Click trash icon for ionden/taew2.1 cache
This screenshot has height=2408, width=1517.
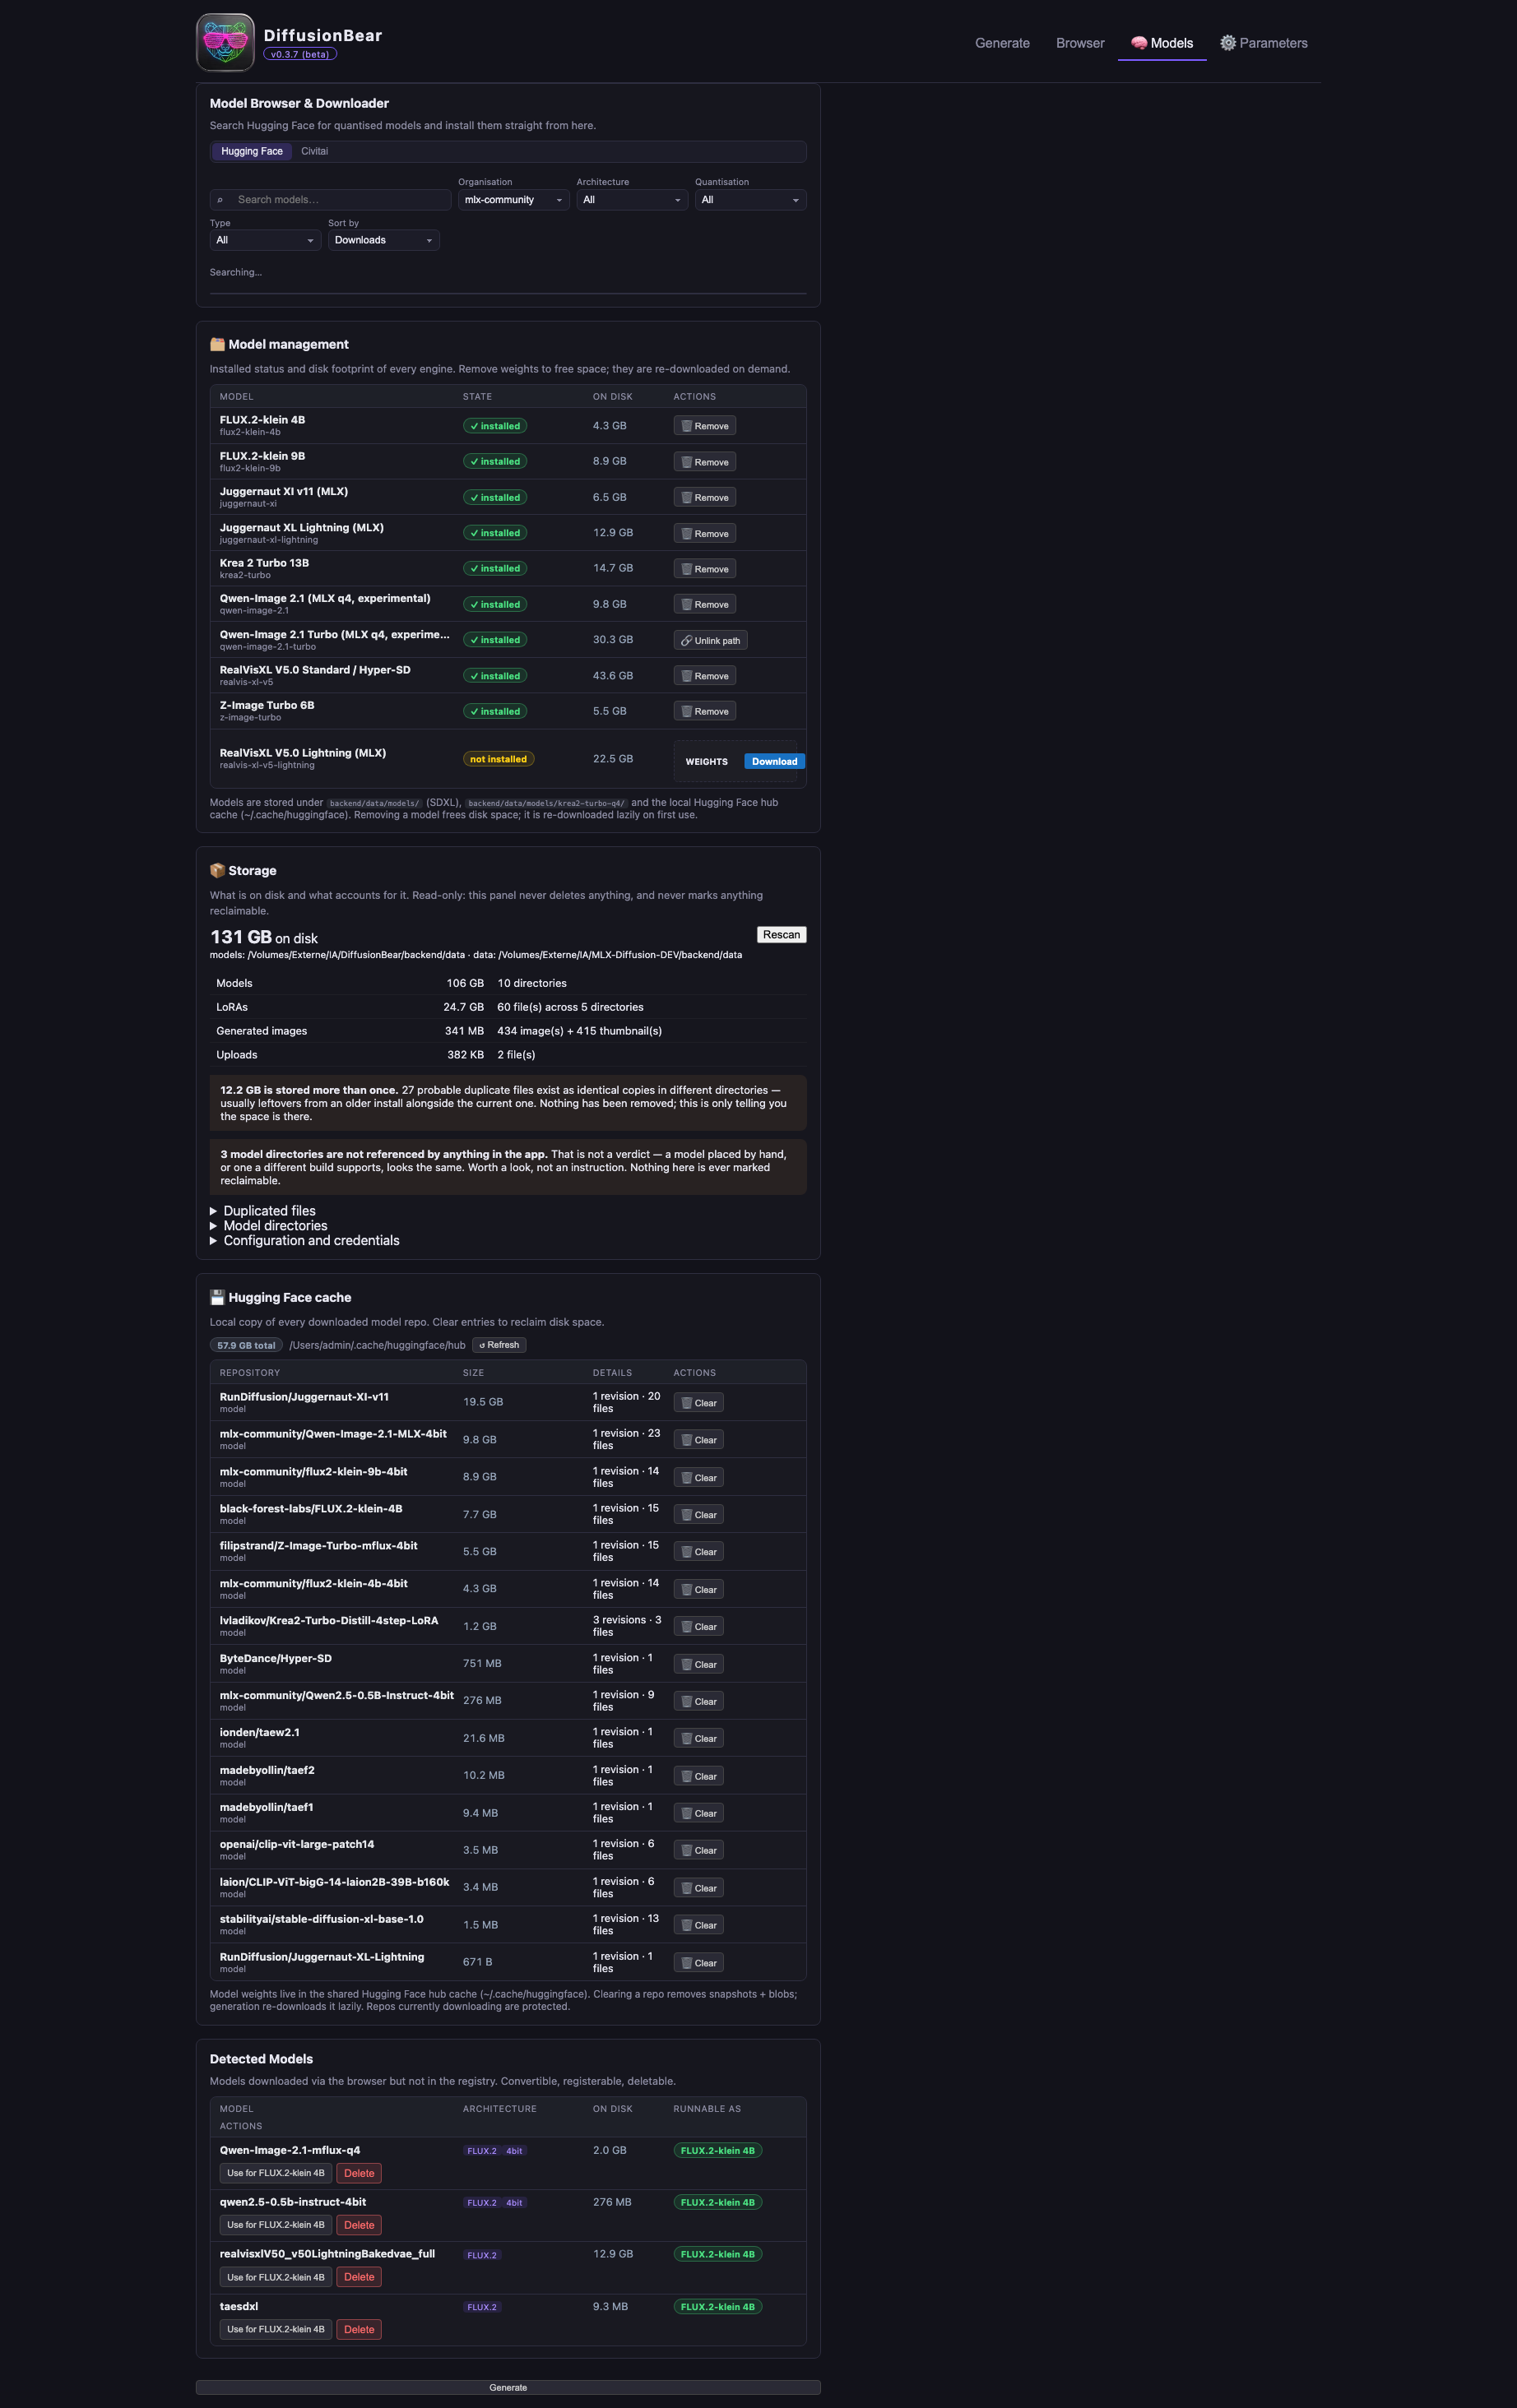click(x=687, y=1739)
